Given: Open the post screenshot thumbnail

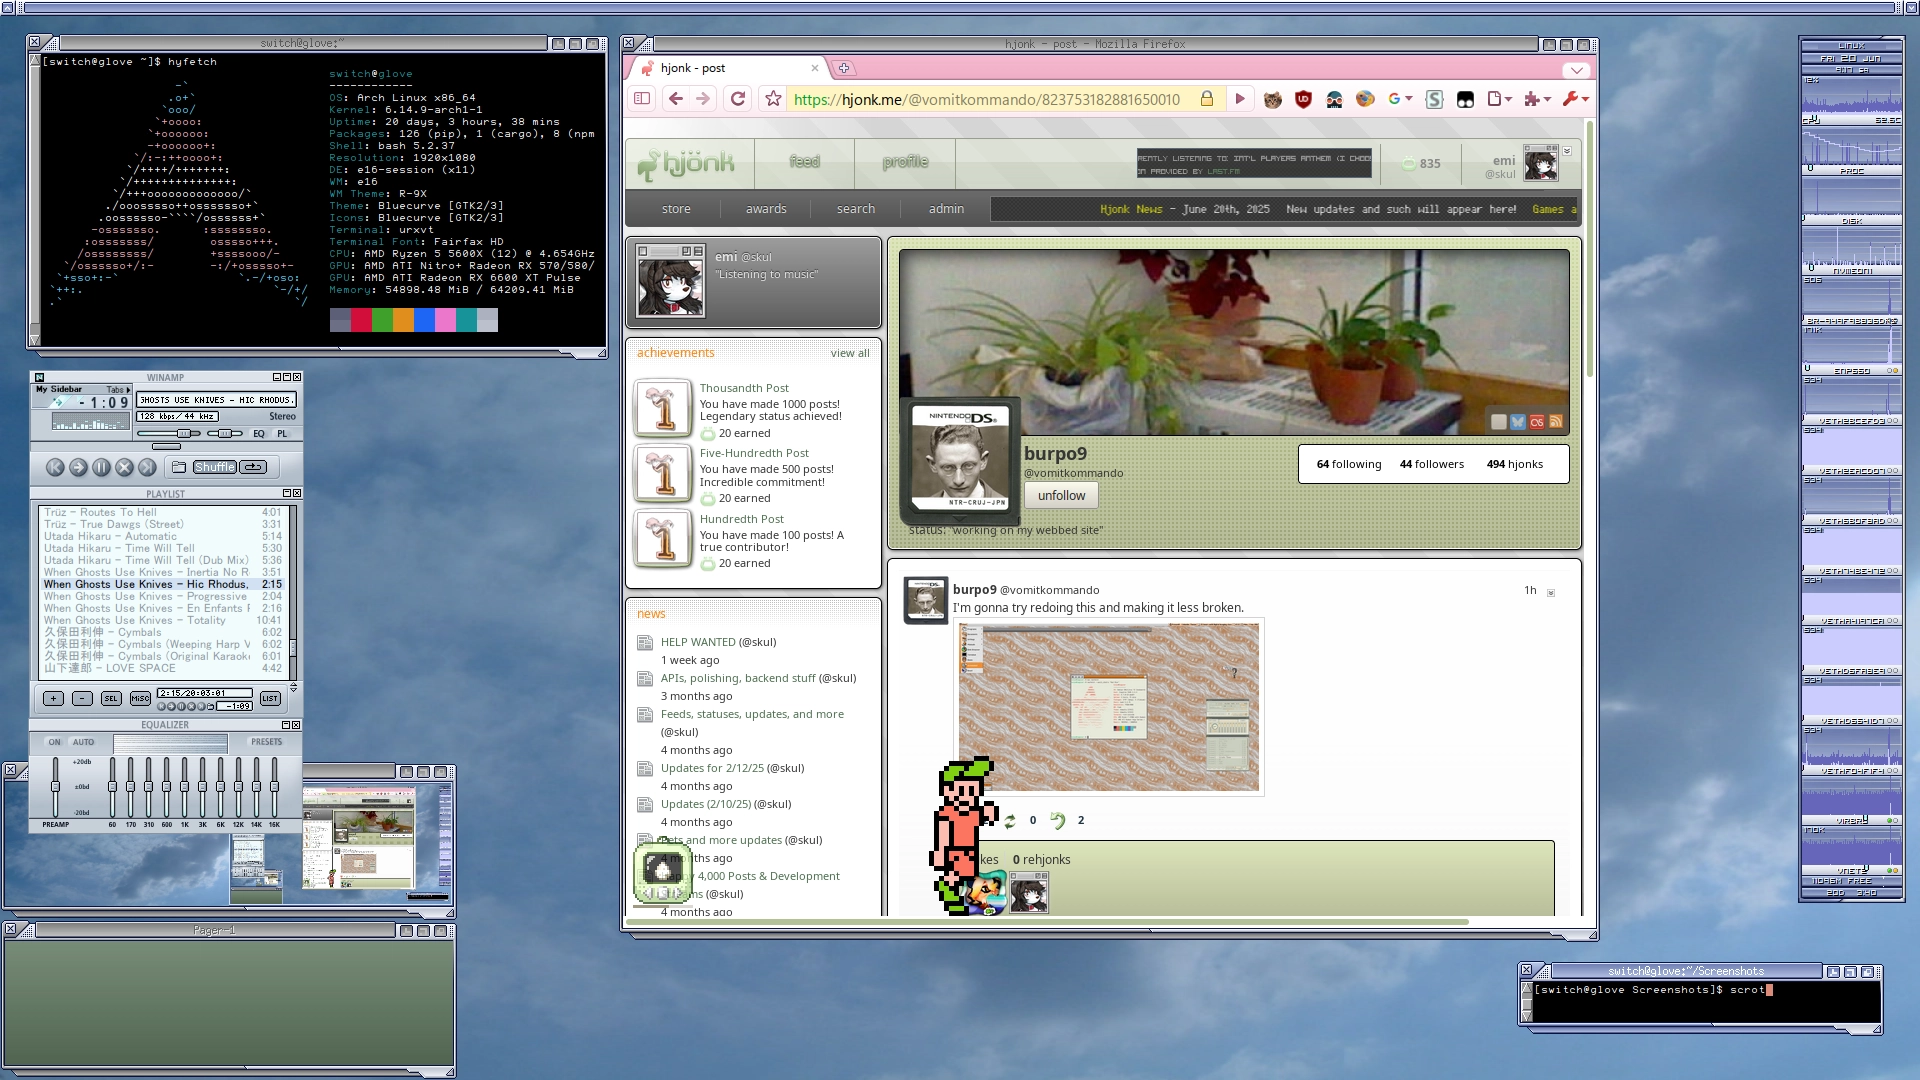Looking at the screenshot, I should point(1109,707).
